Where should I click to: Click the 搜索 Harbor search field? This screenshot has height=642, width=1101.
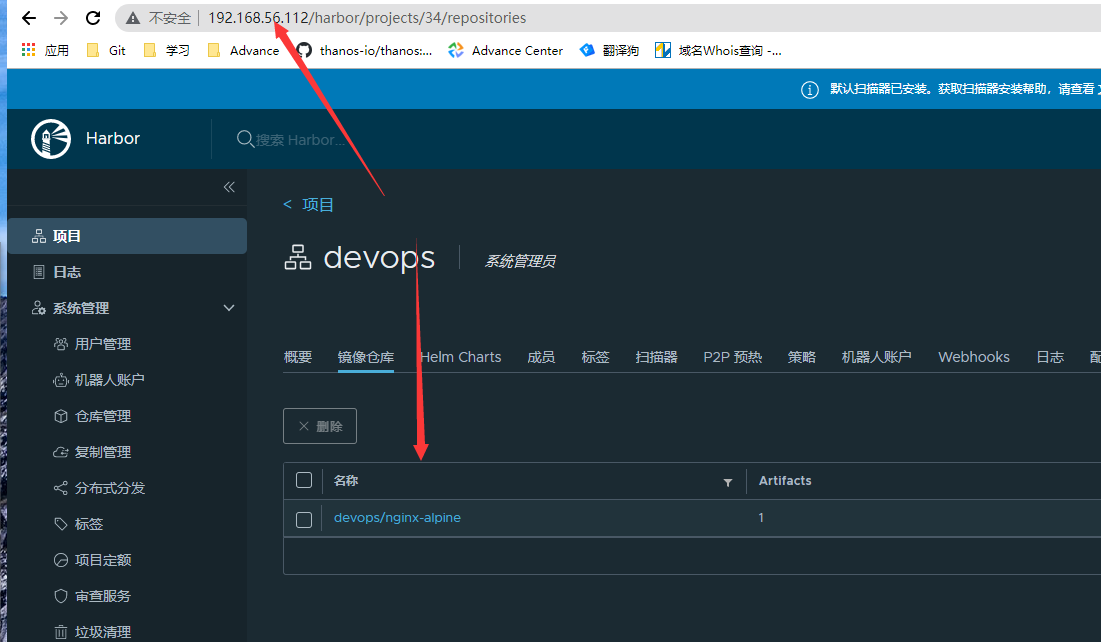(x=301, y=140)
